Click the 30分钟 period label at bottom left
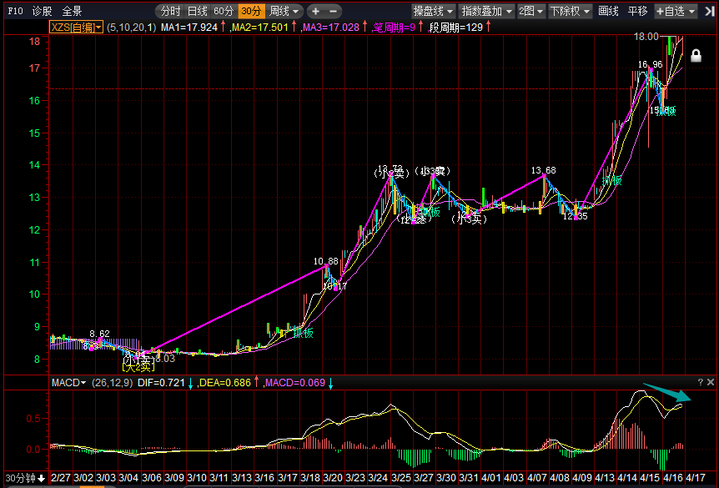 20,478
